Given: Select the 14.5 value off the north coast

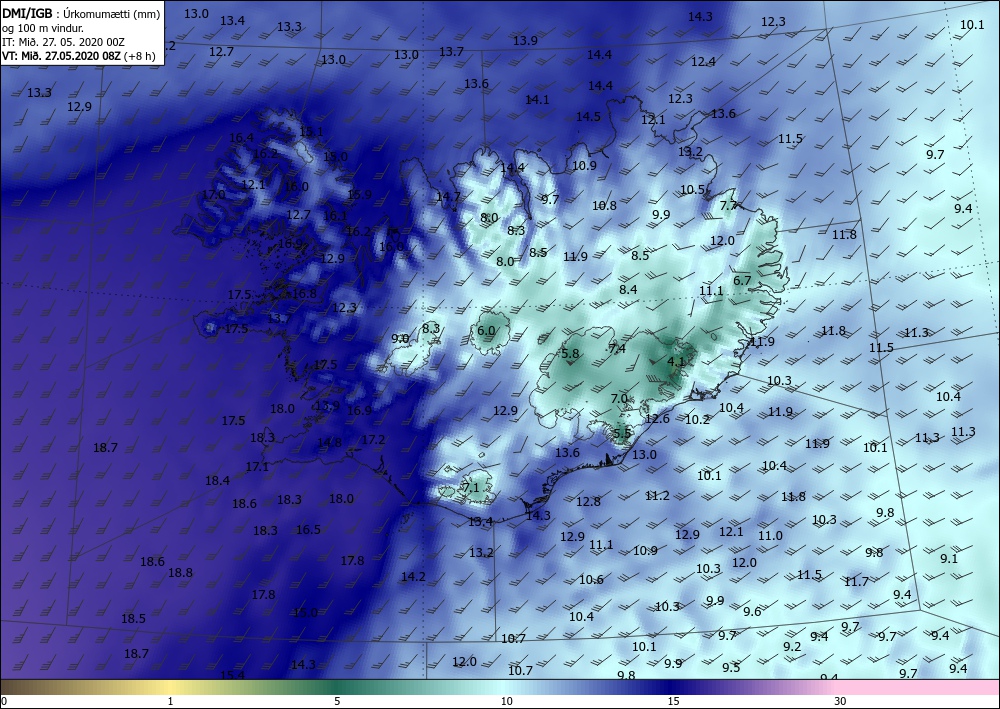Looking at the screenshot, I should pyautogui.click(x=588, y=117).
